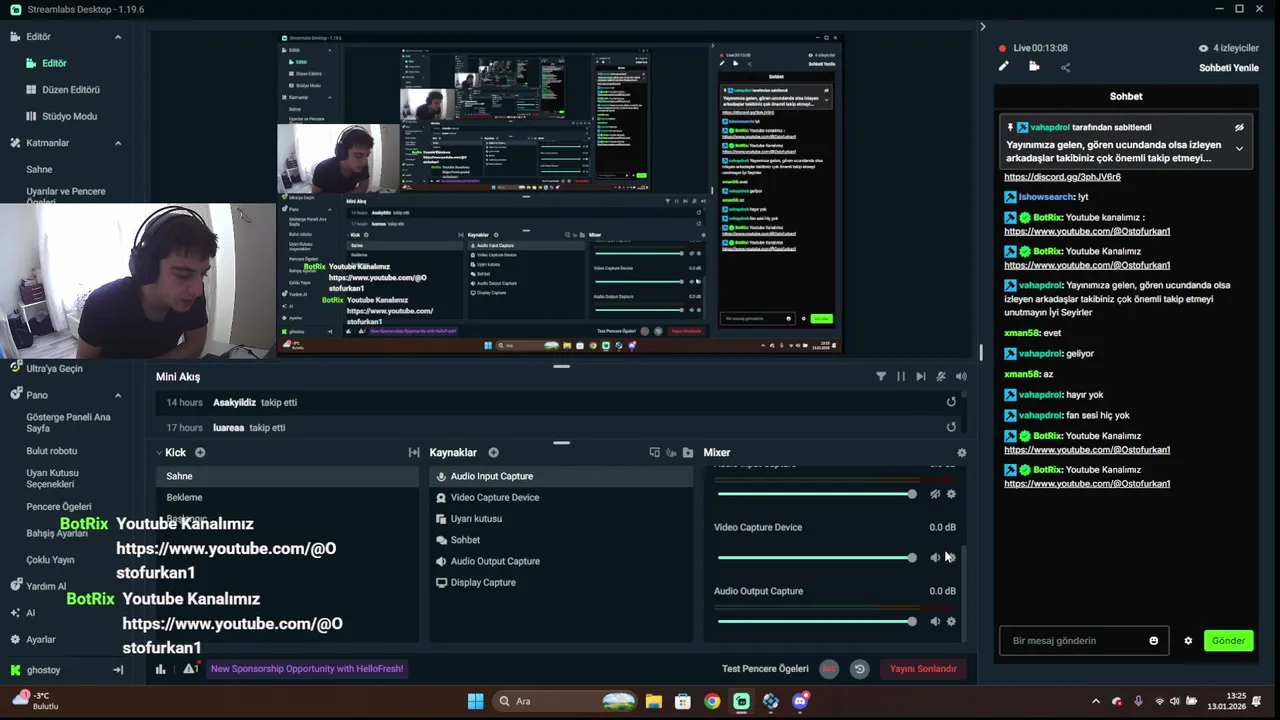Open Ayarlar settings in sidebar
This screenshot has width=1280, height=720.
pyautogui.click(x=33, y=639)
